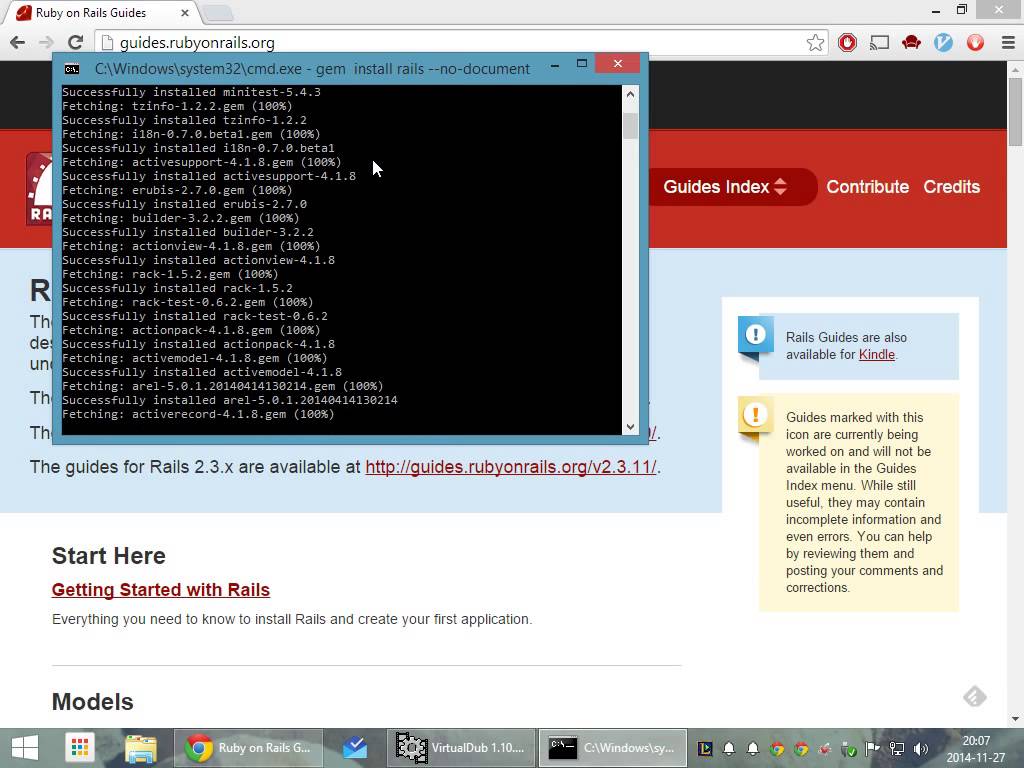The height and width of the screenshot is (768, 1024).
Task: Open the red shield extension icon
Action: point(975,43)
